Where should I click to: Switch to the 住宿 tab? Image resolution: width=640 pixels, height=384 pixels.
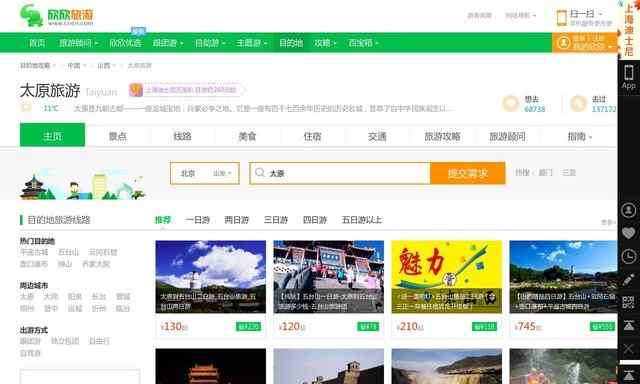click(x=312, y=136)
